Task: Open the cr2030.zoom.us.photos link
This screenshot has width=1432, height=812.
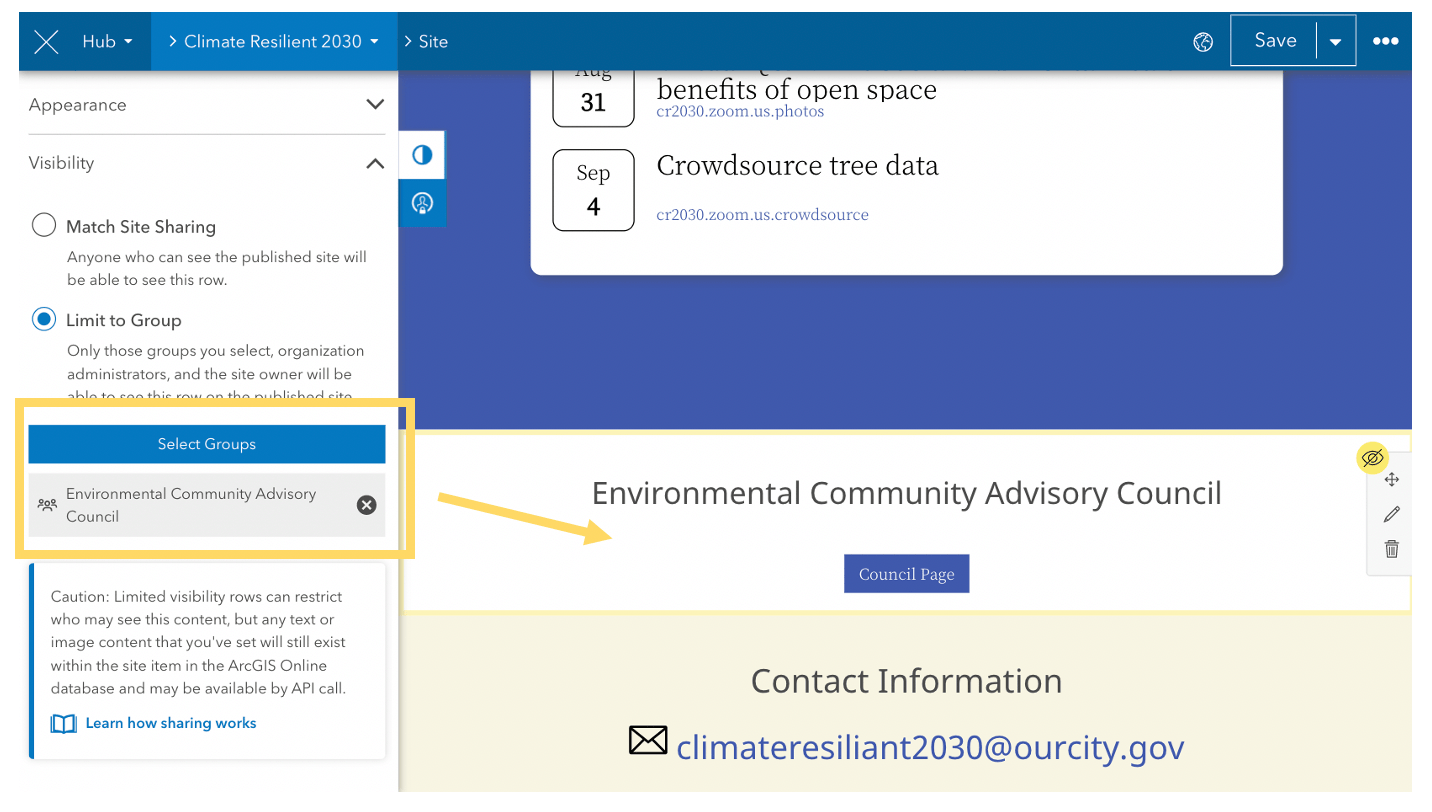Action: click(740, 111)
